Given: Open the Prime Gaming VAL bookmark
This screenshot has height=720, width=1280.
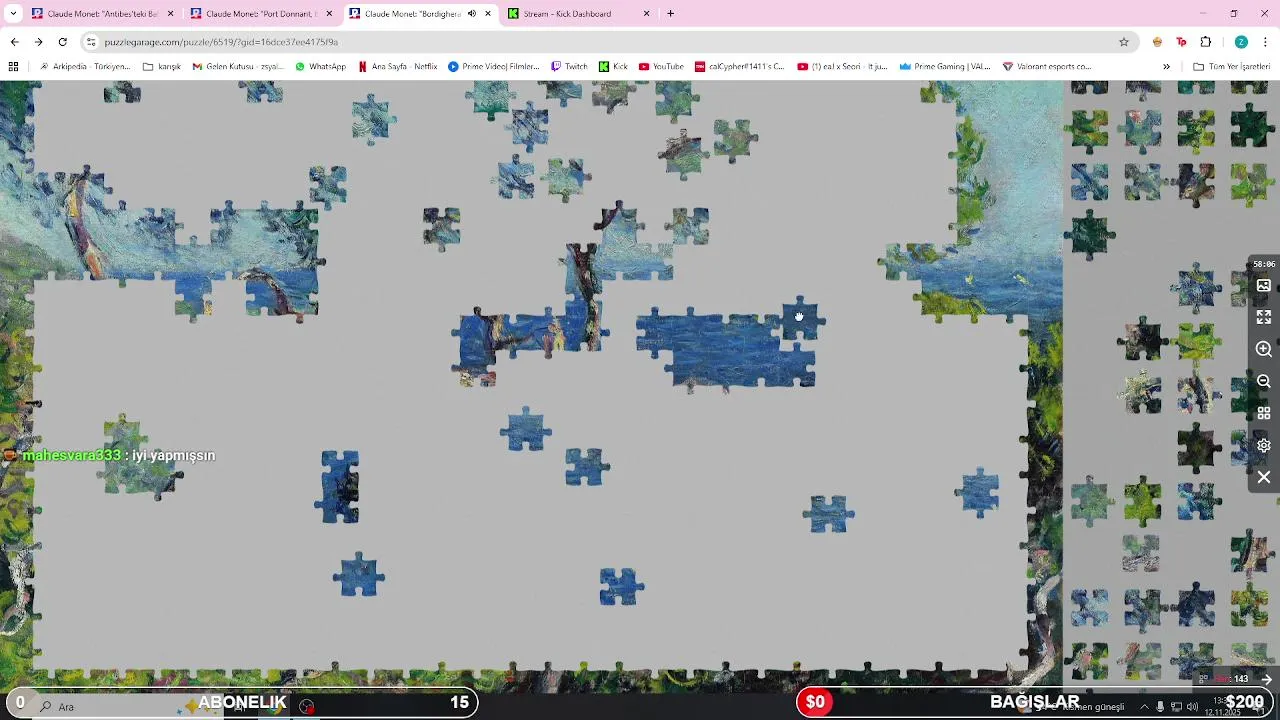Looking at the screenshot, I should pyautogui.click(x=945, y=67).
